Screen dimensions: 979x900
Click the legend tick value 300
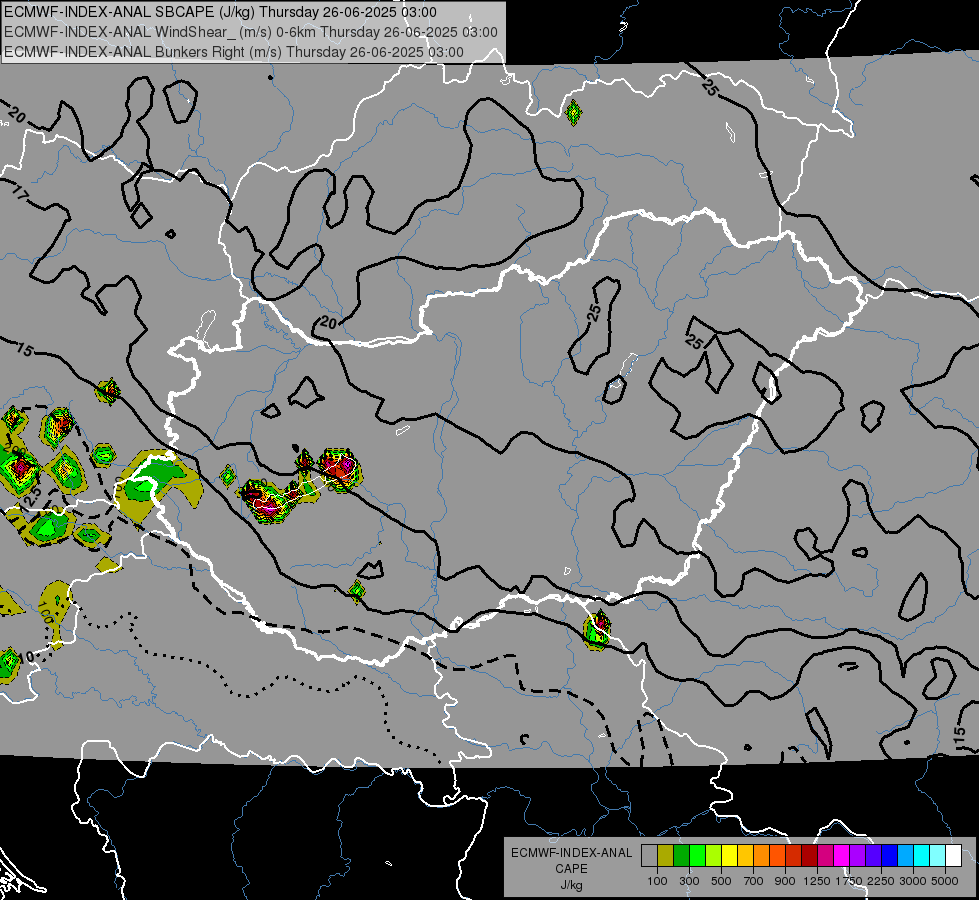689,881
